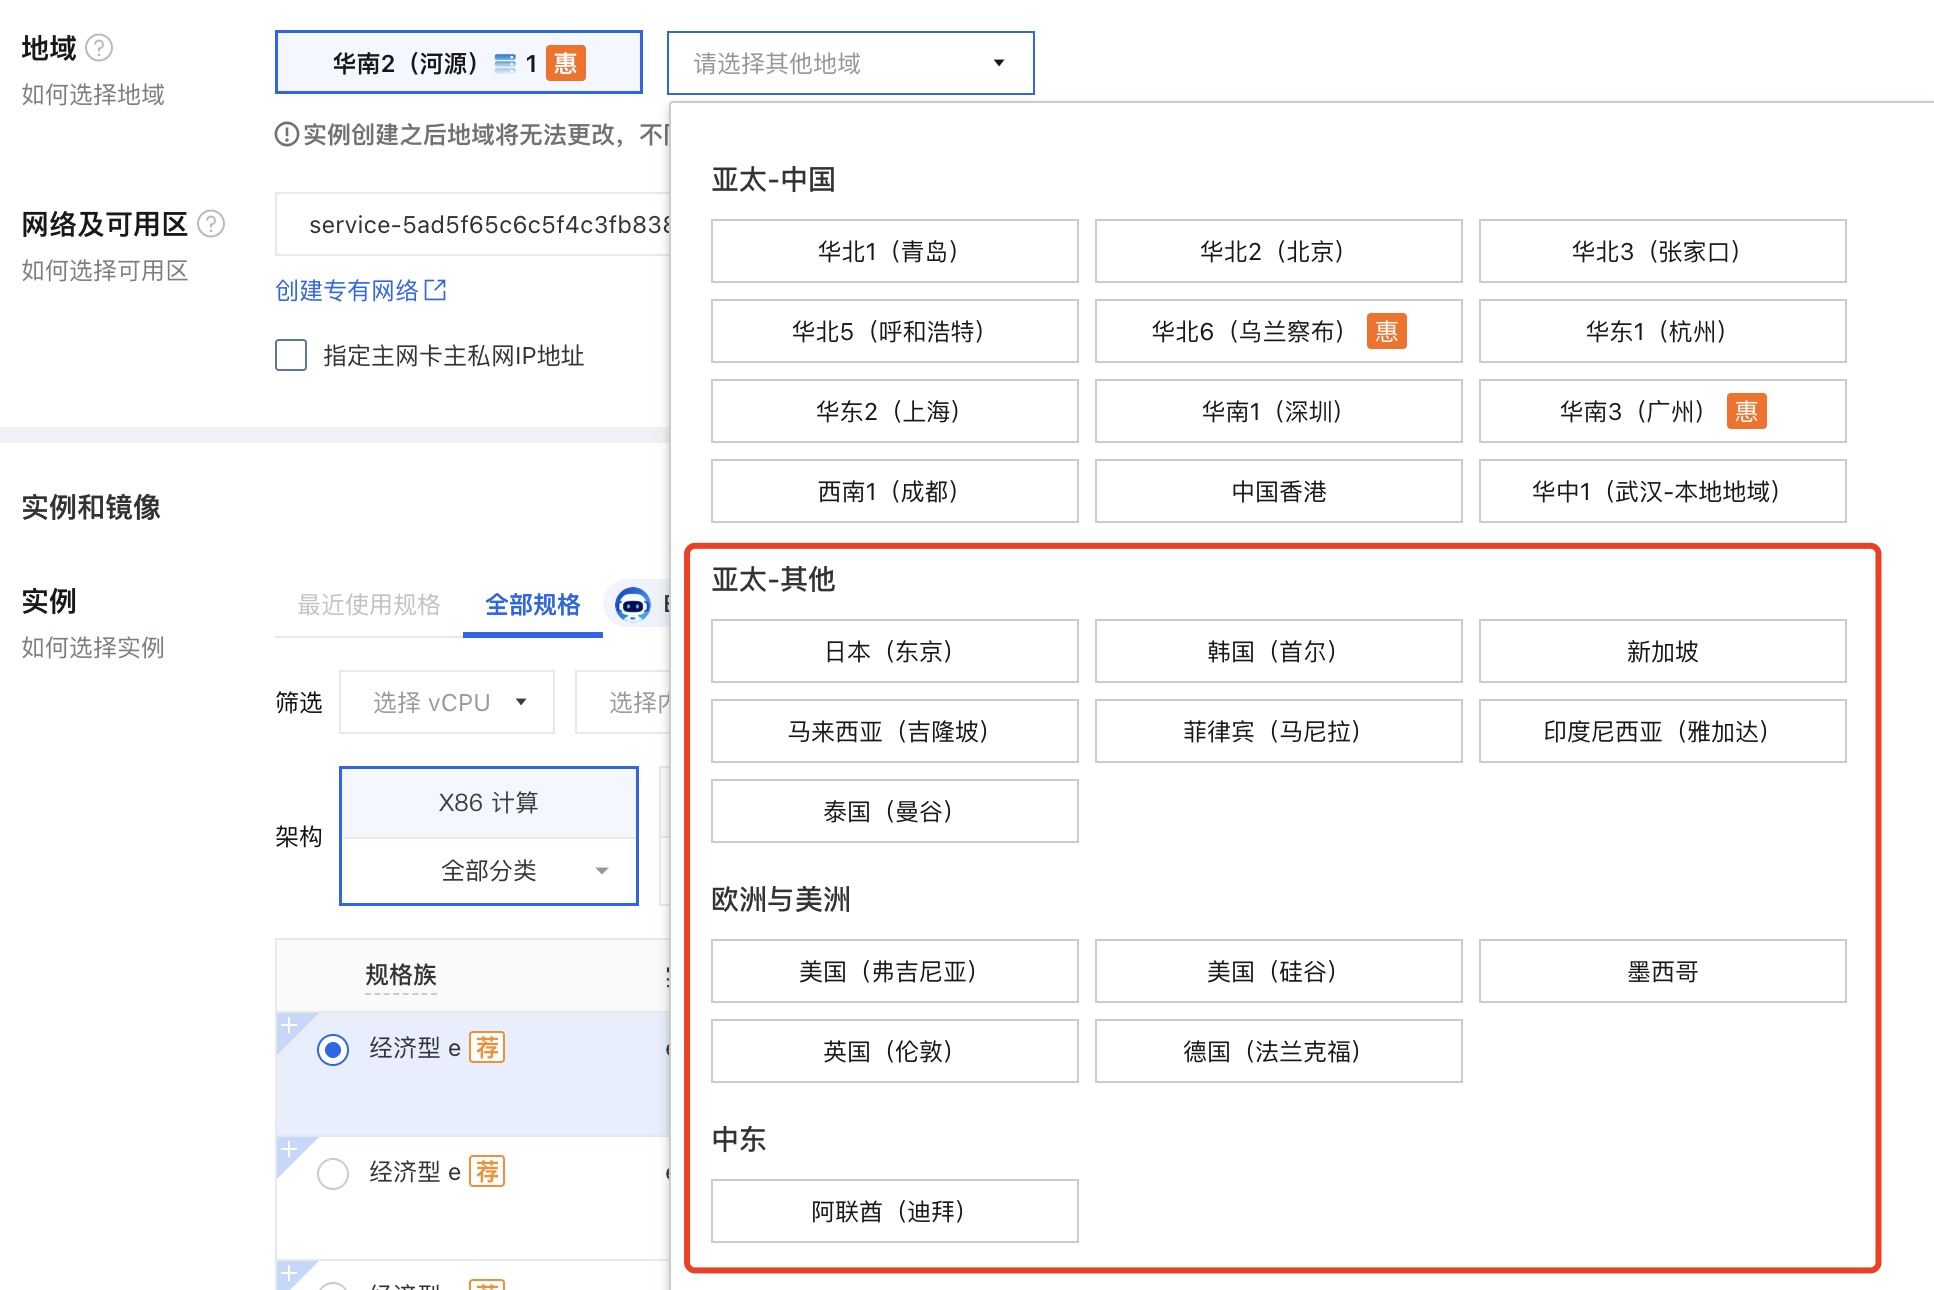Image resolution: width=1934 pixels, height=1290 pixels.
Task: Click the robot assistant icon
Action: 632,604
